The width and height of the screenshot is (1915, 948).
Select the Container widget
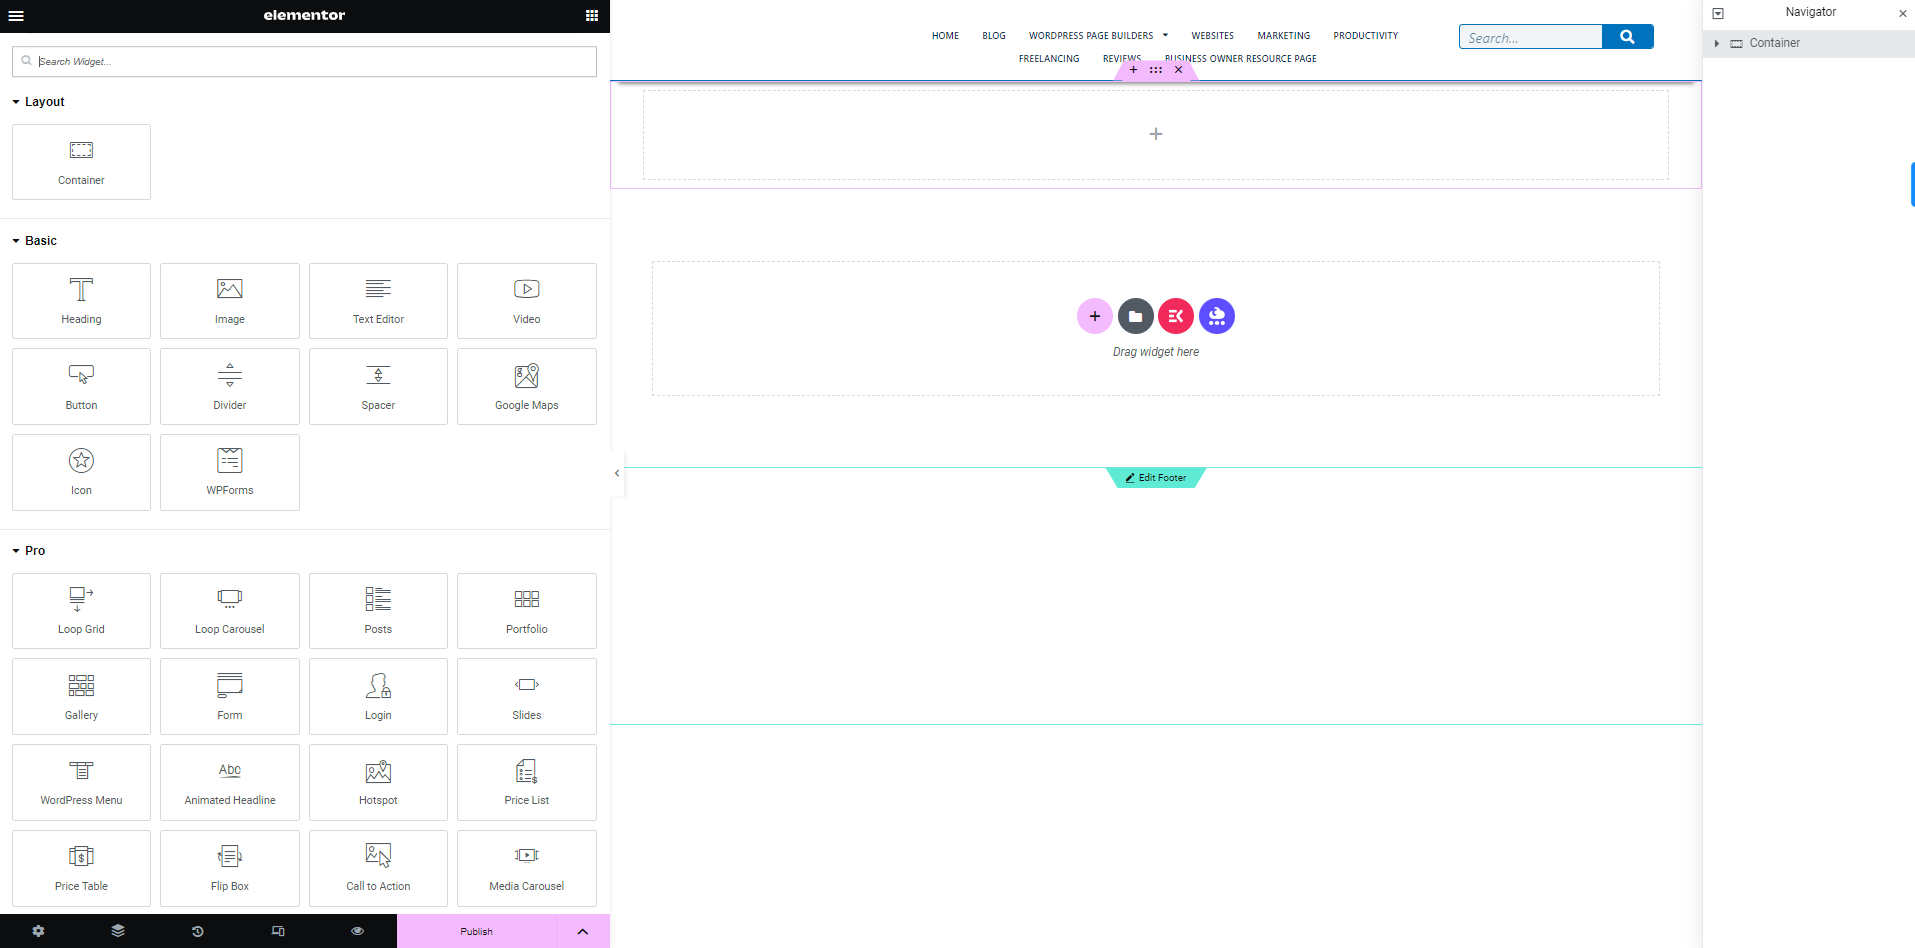pyautogui.click(x=81, y=162)
